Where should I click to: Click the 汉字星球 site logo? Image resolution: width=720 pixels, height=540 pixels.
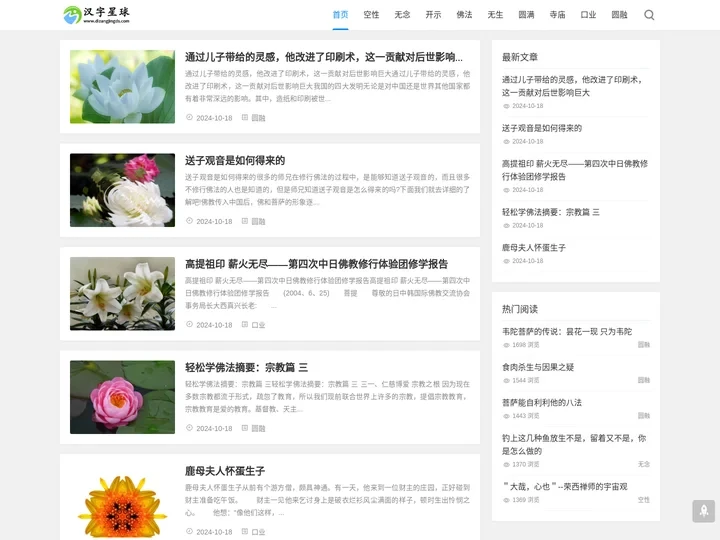[97, 15]
